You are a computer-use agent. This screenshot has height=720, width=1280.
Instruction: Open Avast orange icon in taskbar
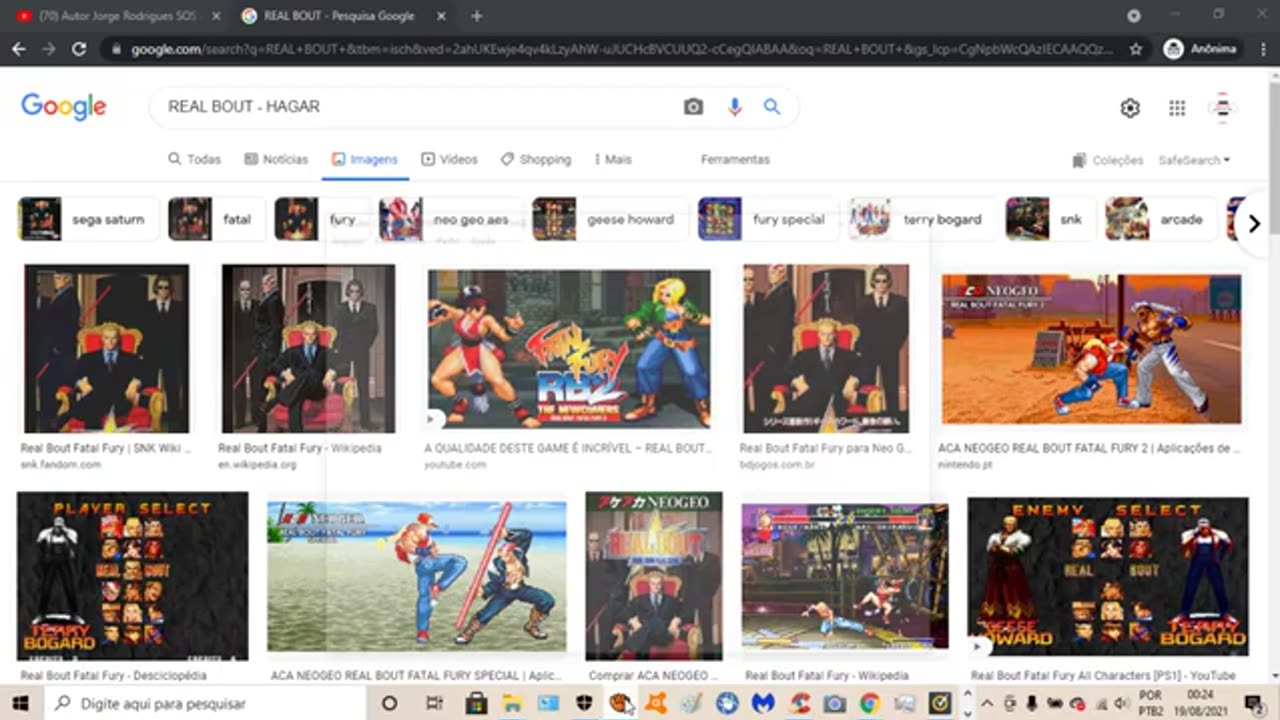pyautogui.click(x=656, y=703)
